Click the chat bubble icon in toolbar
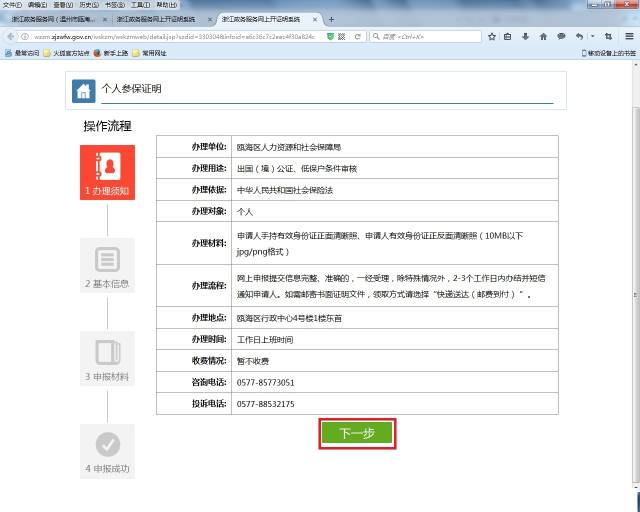Viewport: 640px width, 512px height. 561,37
